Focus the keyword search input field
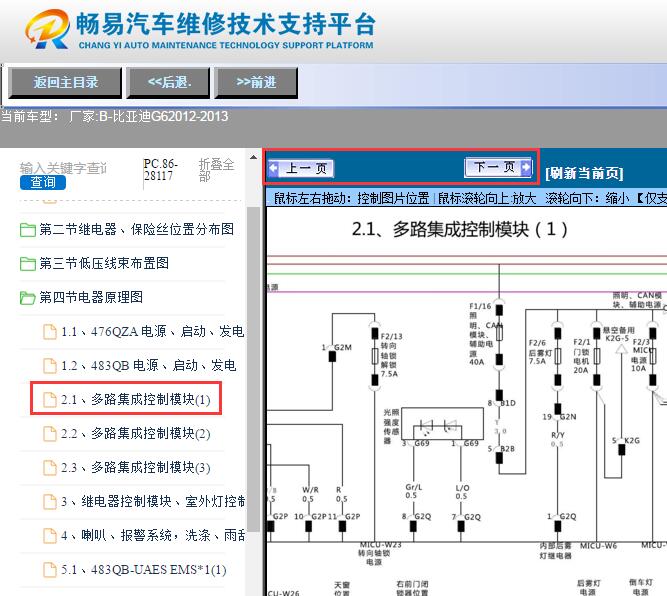Image resolution: width=667 pixels, height=596 pixels. [x=64, y=168]
